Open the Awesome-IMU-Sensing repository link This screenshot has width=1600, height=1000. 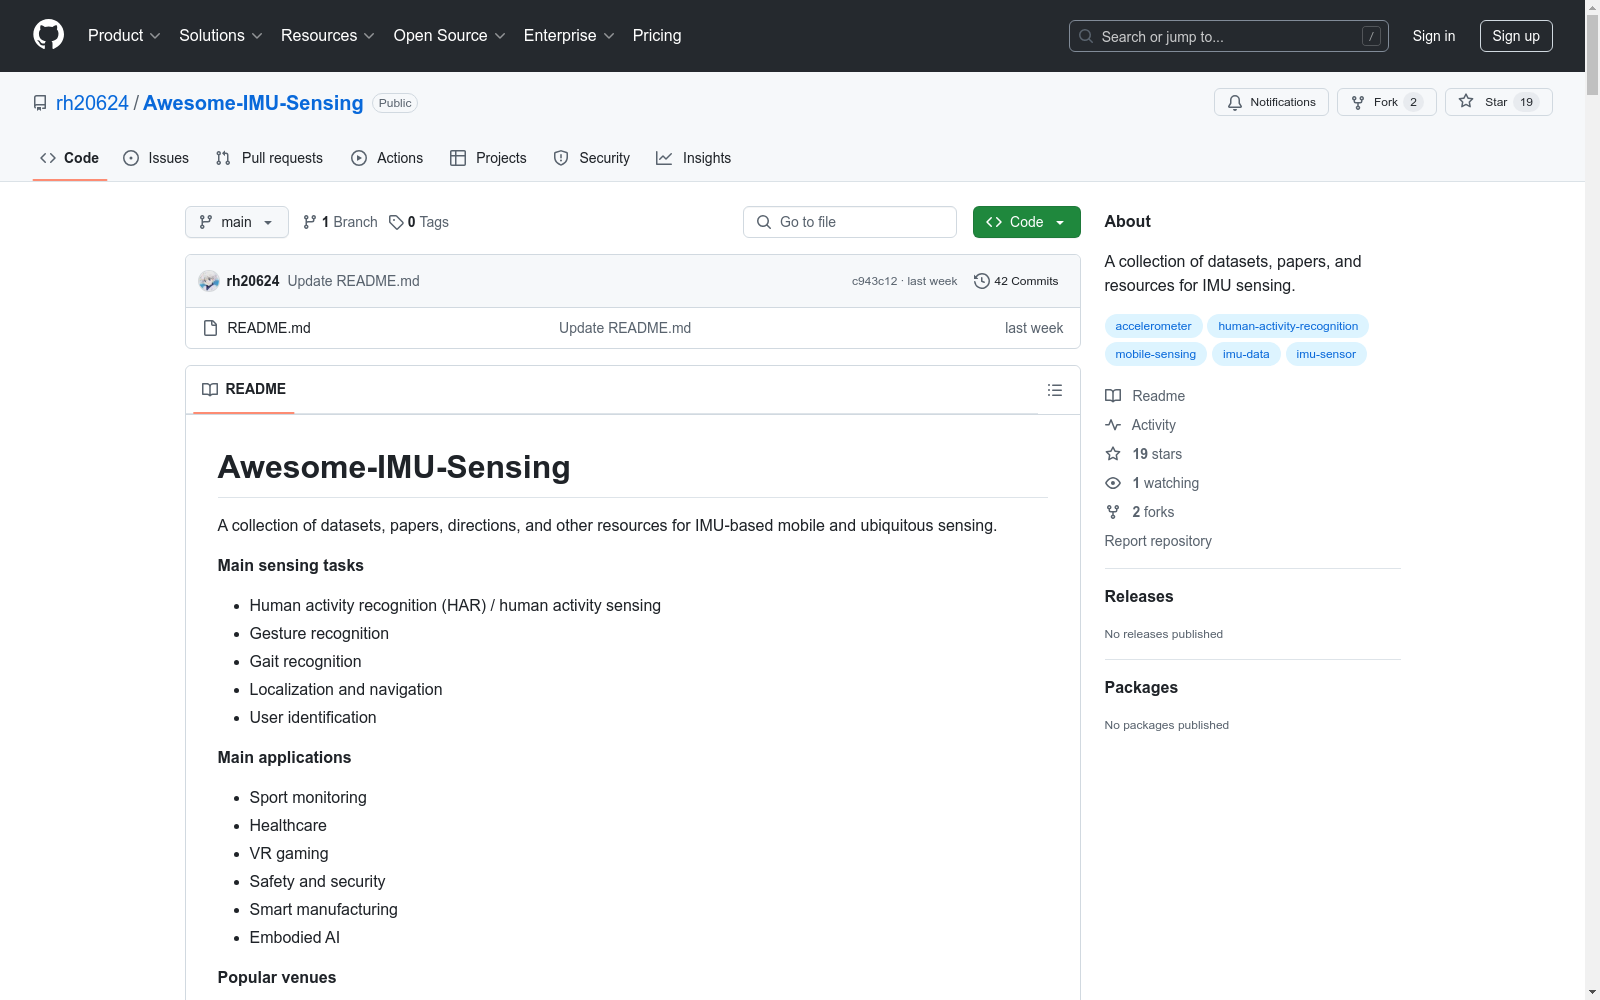click(x=253, y=103)
